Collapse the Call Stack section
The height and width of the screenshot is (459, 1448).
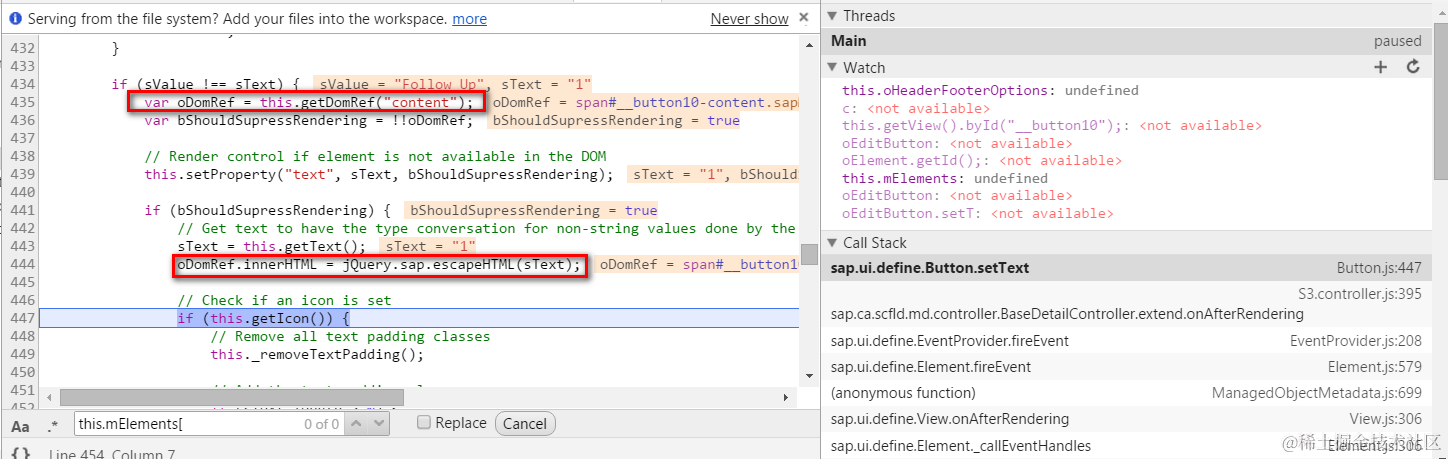(833, 243)
